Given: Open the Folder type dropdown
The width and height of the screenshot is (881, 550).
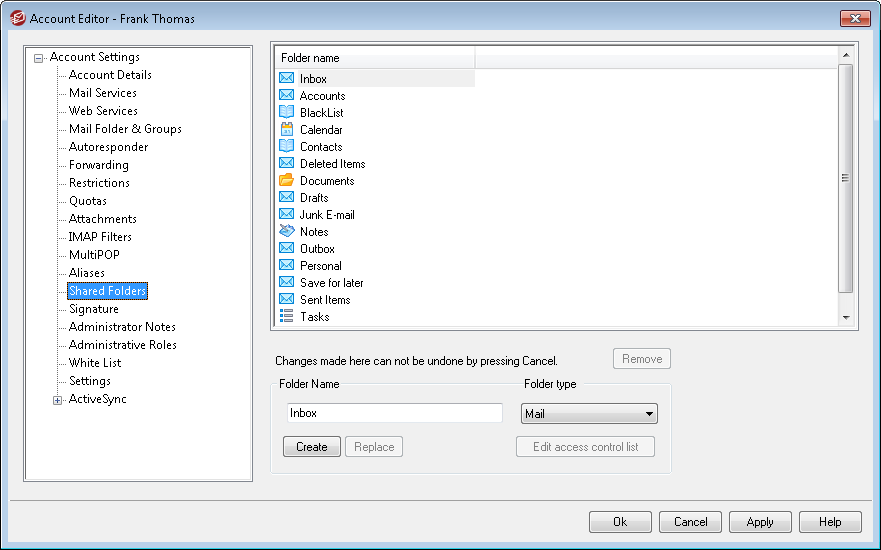Looking at the screenshot, I should [x=589, y=414].
